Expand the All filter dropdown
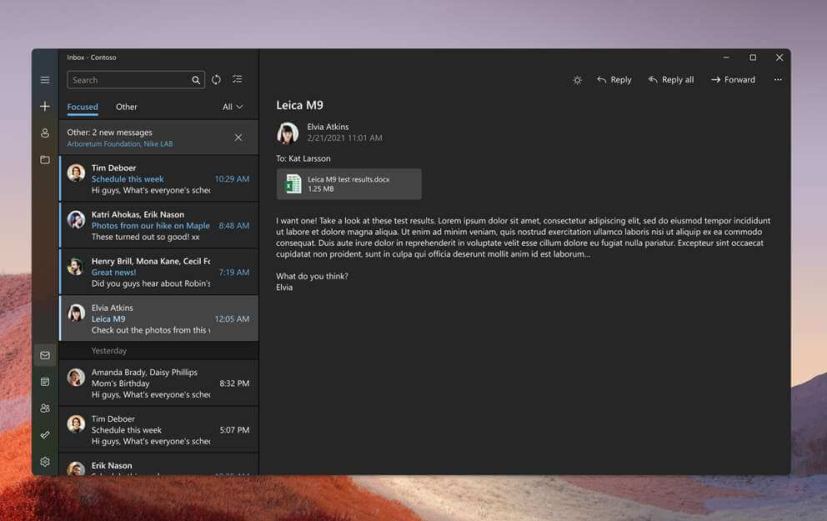The height and width of the screenshot is (521, 827). pyautogui.click(x=232, y=107)
